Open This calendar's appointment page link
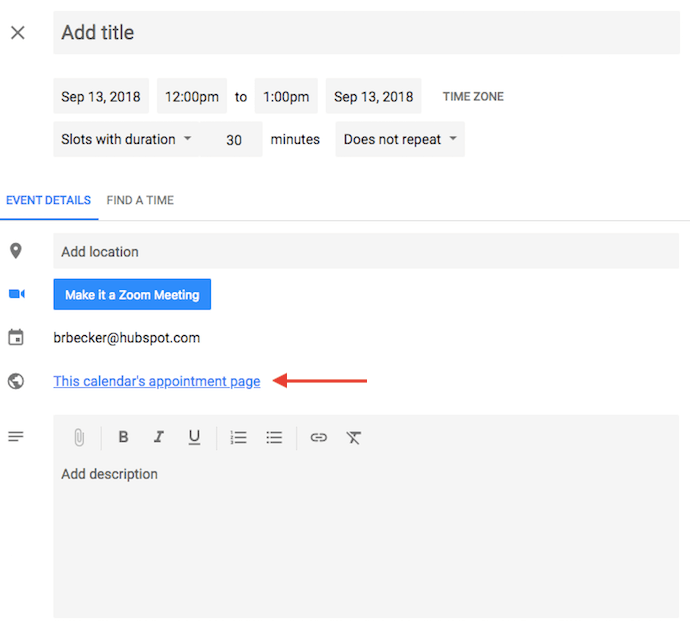 (x=157, y=381)
